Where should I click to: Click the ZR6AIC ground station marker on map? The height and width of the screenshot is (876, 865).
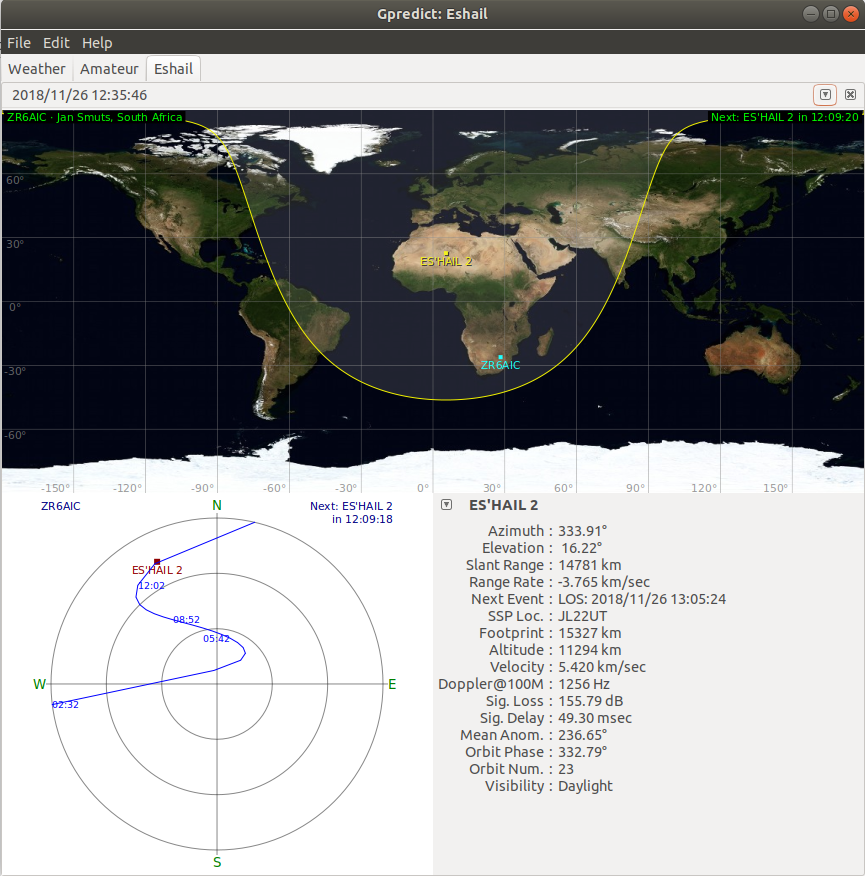[x=499, y=355]
